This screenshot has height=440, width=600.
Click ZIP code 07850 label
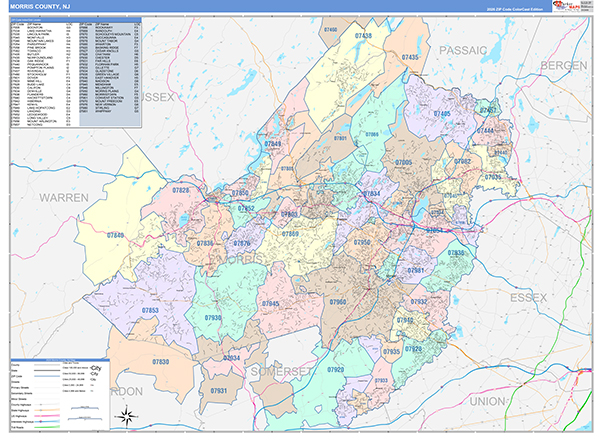tap(240, 193)
